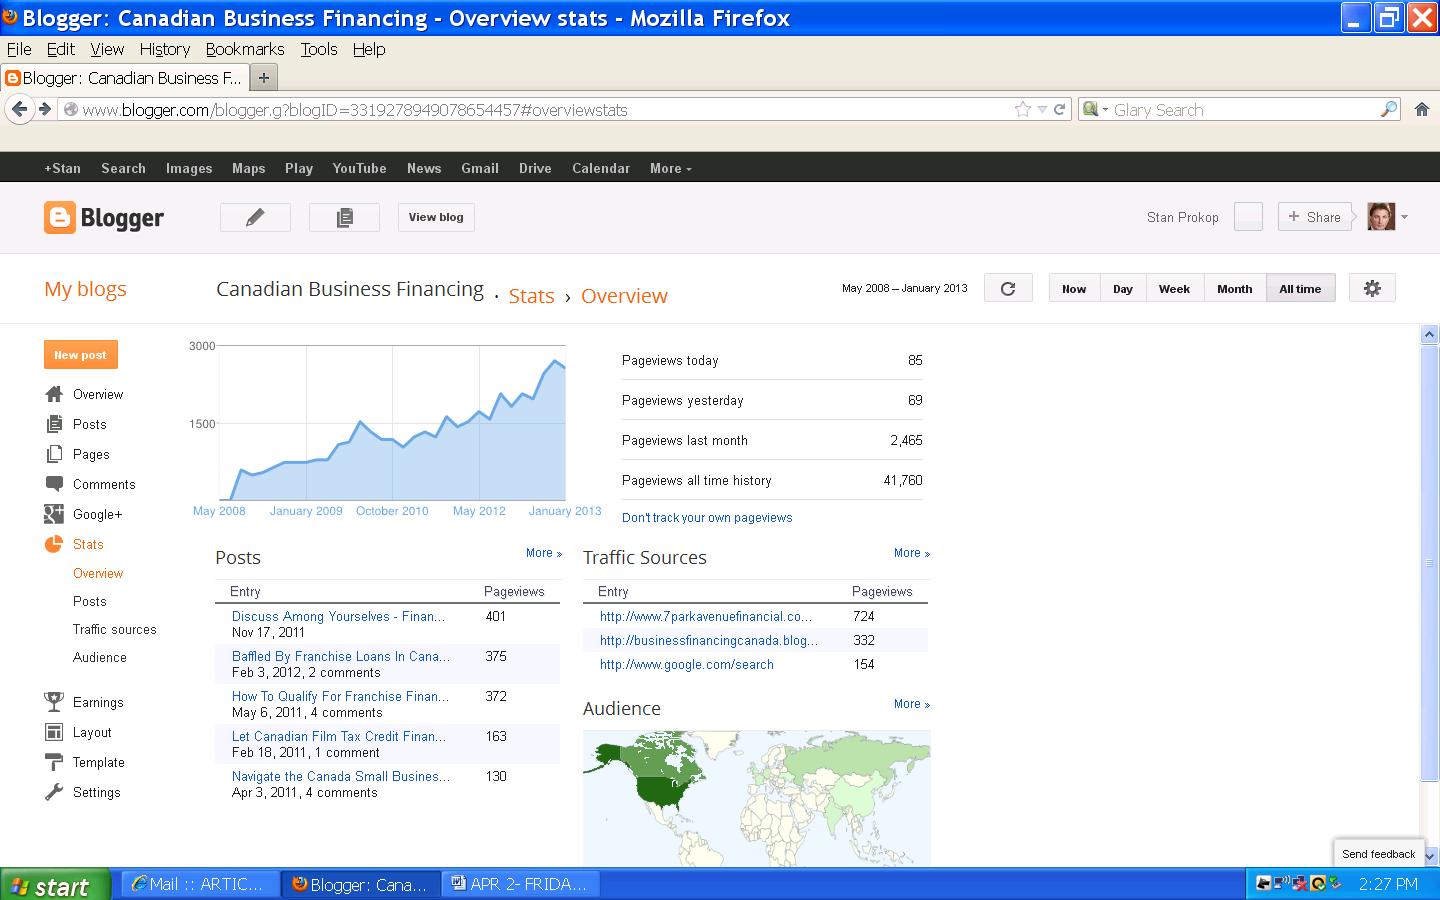The height and width of the screenshot is (900, 1440).
Task: Open "Discuss Among Yourselves" post entry
Action: [x=339, y=616]
